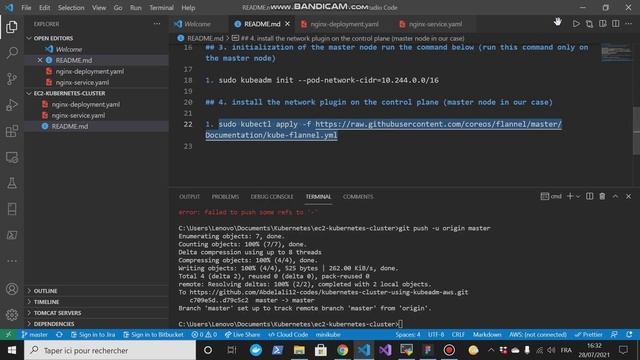Open the Help menu
This screenshot has height=360, width=640.
click(188, 8)
